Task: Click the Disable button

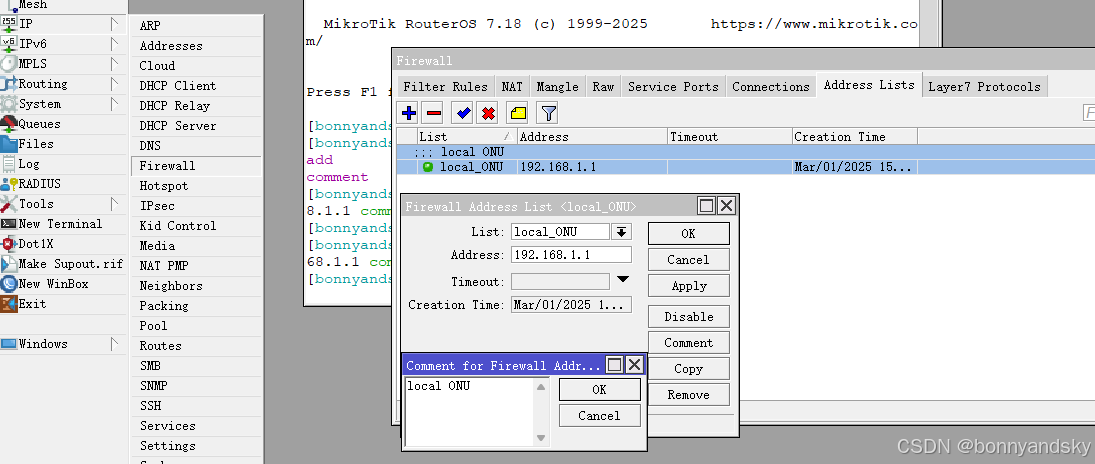Action: tap(689, 317)
